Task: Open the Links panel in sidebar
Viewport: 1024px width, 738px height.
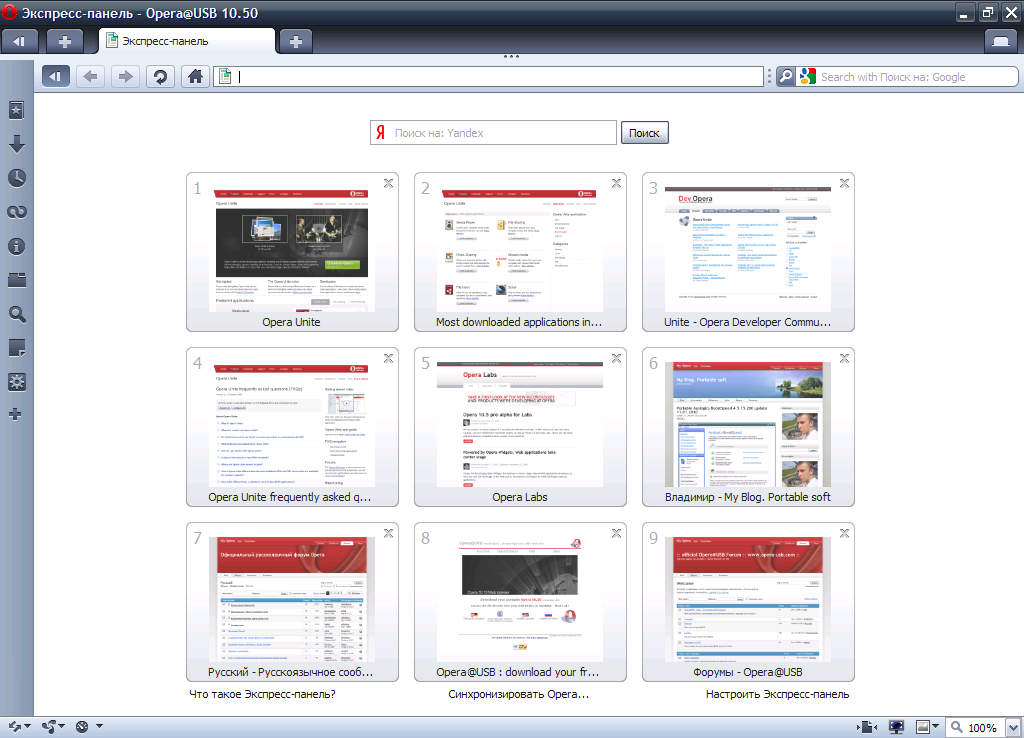Action: (x=17, y=212)
